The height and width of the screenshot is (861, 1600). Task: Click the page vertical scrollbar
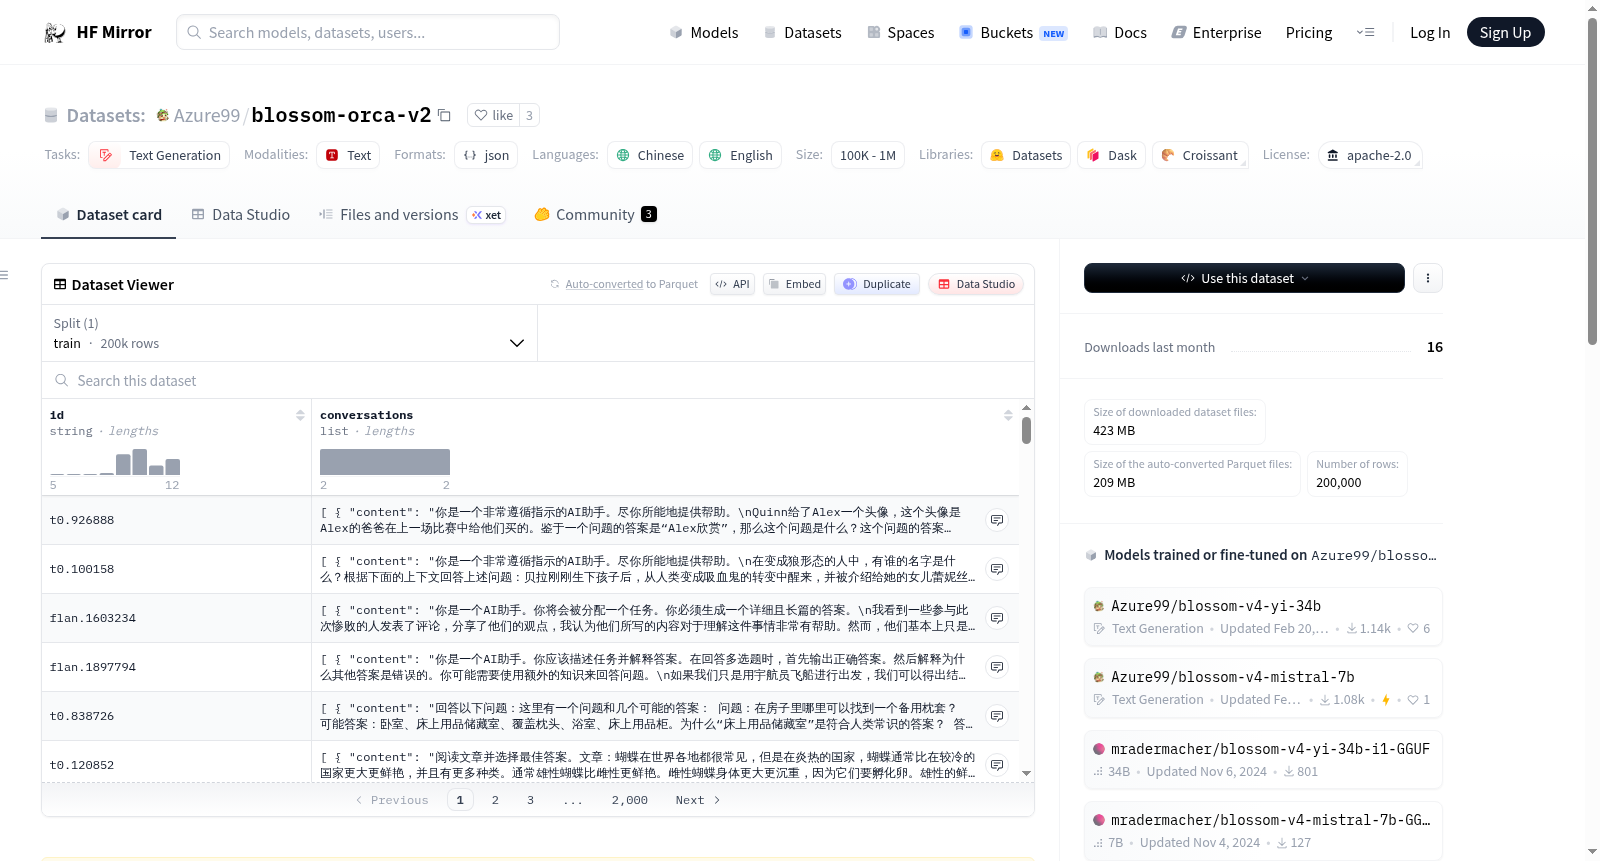pos(1592,180)
